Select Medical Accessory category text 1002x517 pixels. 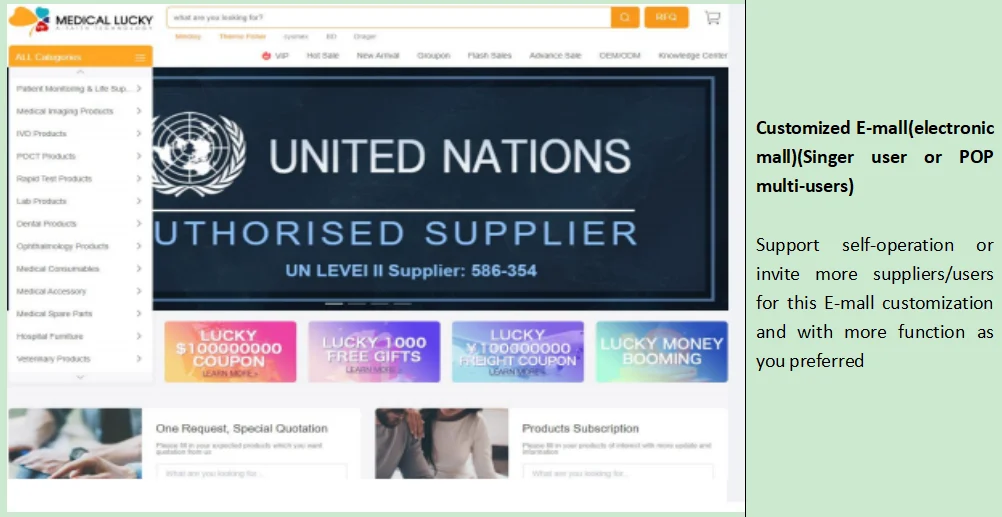pos(51,291)
